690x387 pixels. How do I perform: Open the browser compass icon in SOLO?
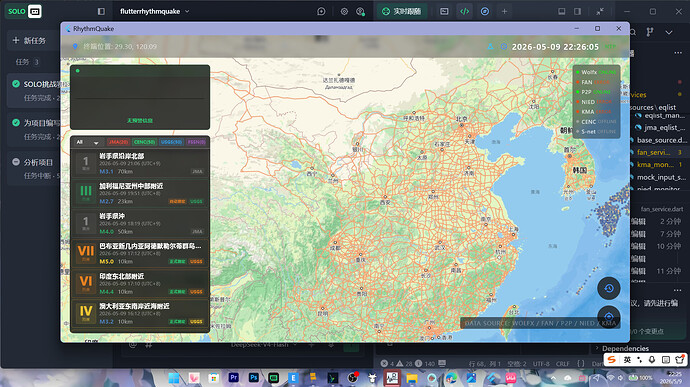click(x=484, y=11)
